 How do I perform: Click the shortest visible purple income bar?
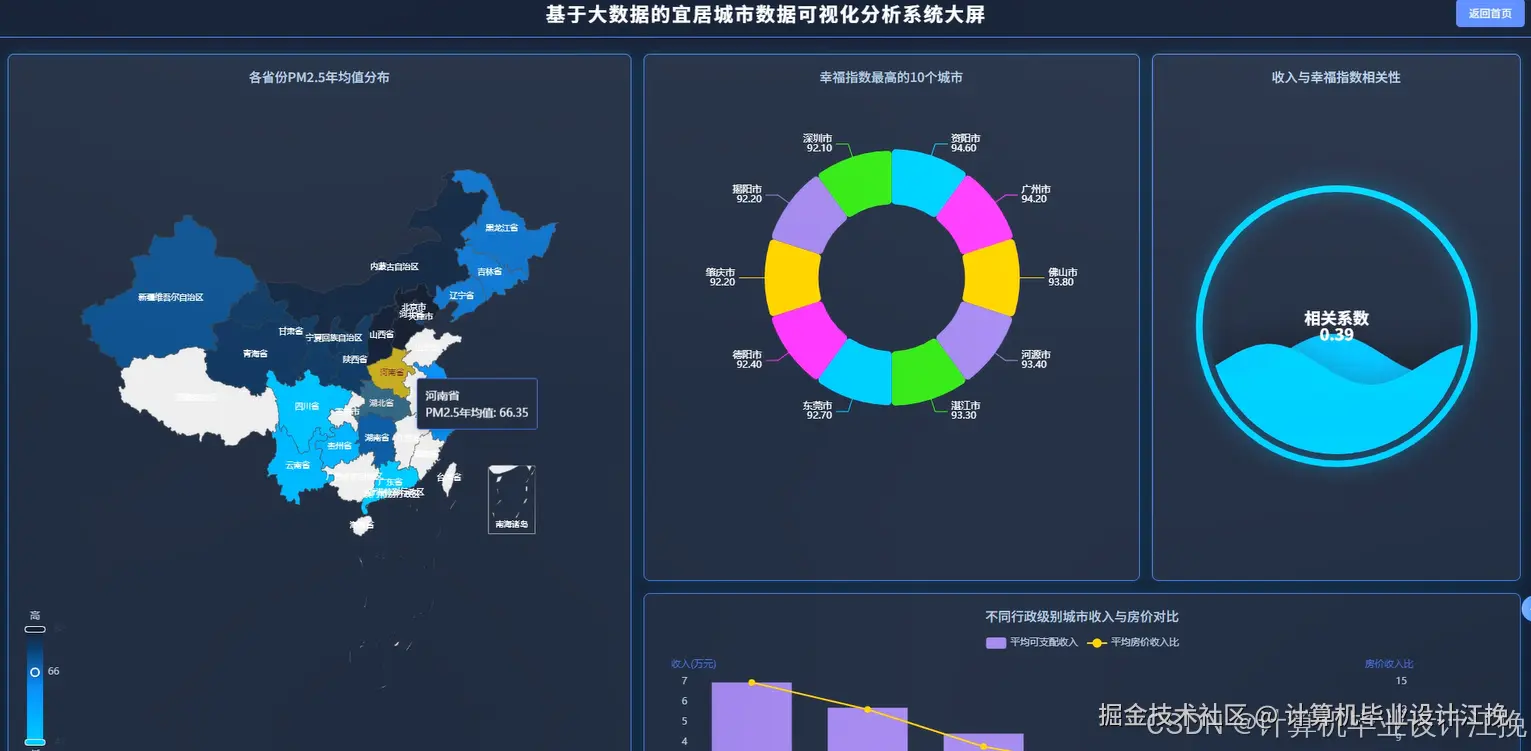[x=983, y=742]
